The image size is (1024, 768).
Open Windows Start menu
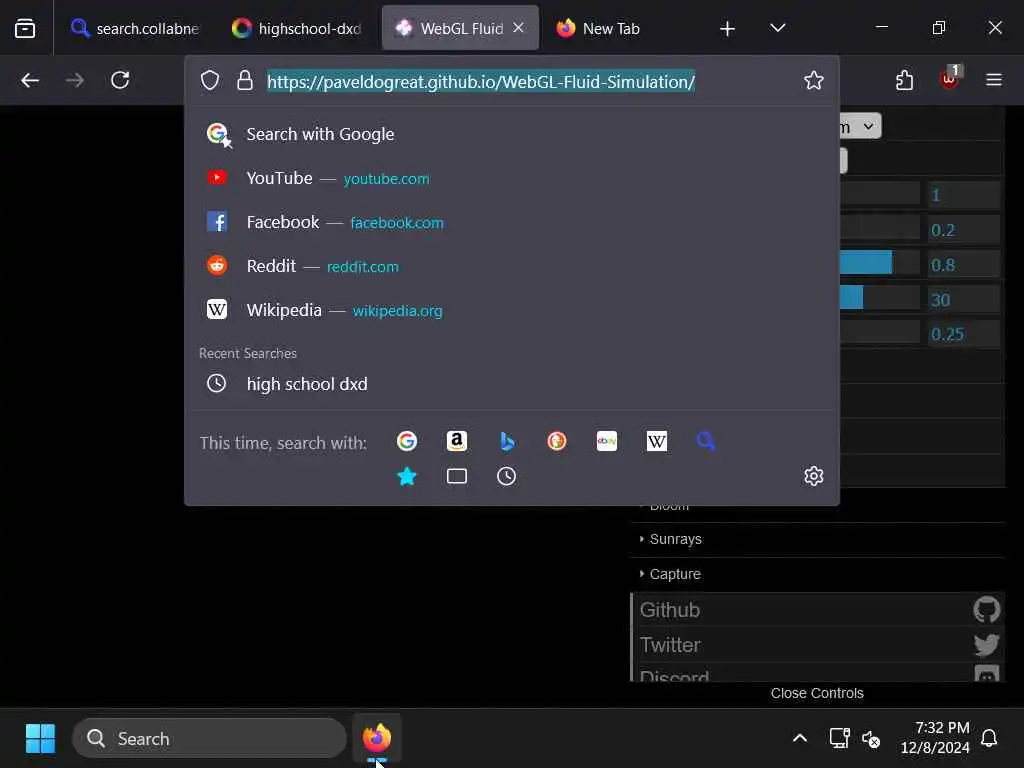[x=40, y=739]
